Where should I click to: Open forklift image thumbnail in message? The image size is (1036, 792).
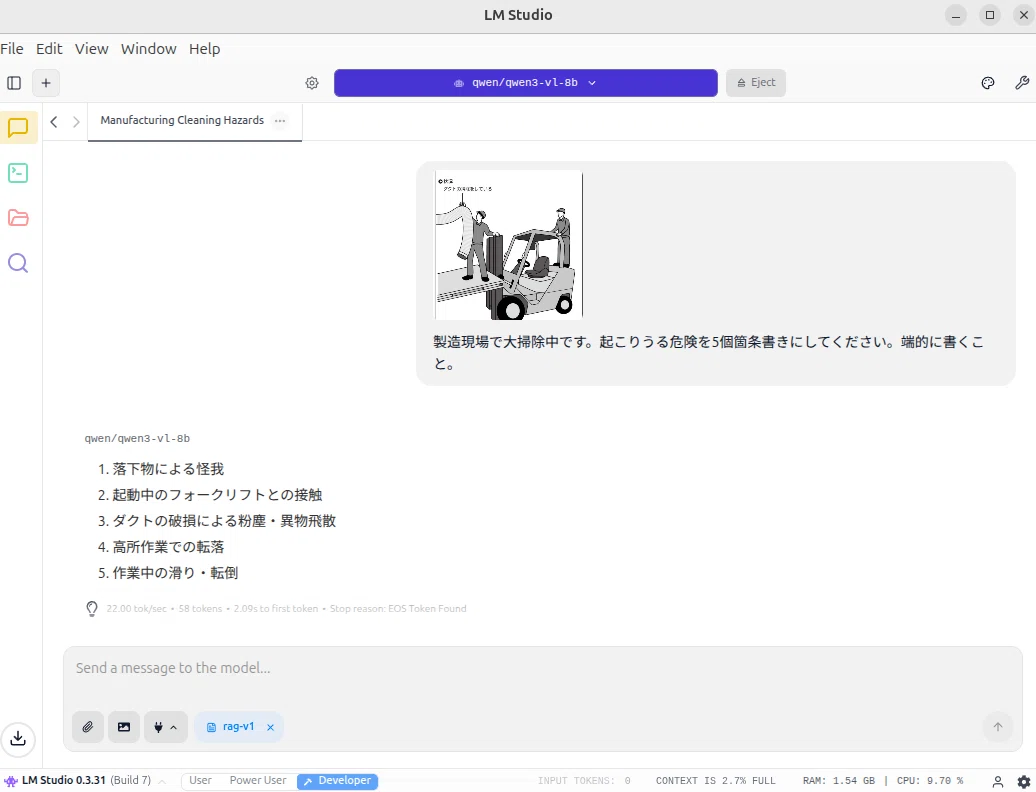tap(508, 245)
